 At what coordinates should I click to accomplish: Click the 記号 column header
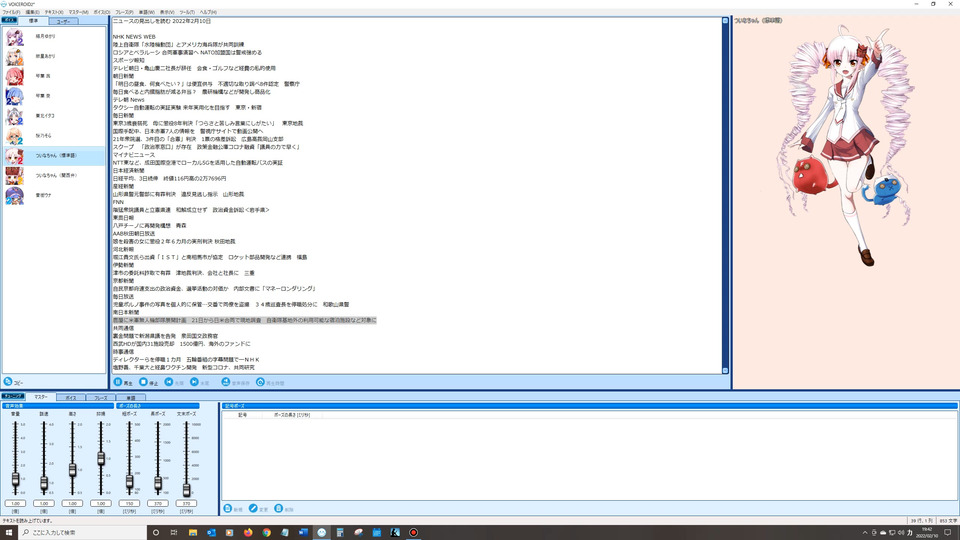click(x=242, y=415)
